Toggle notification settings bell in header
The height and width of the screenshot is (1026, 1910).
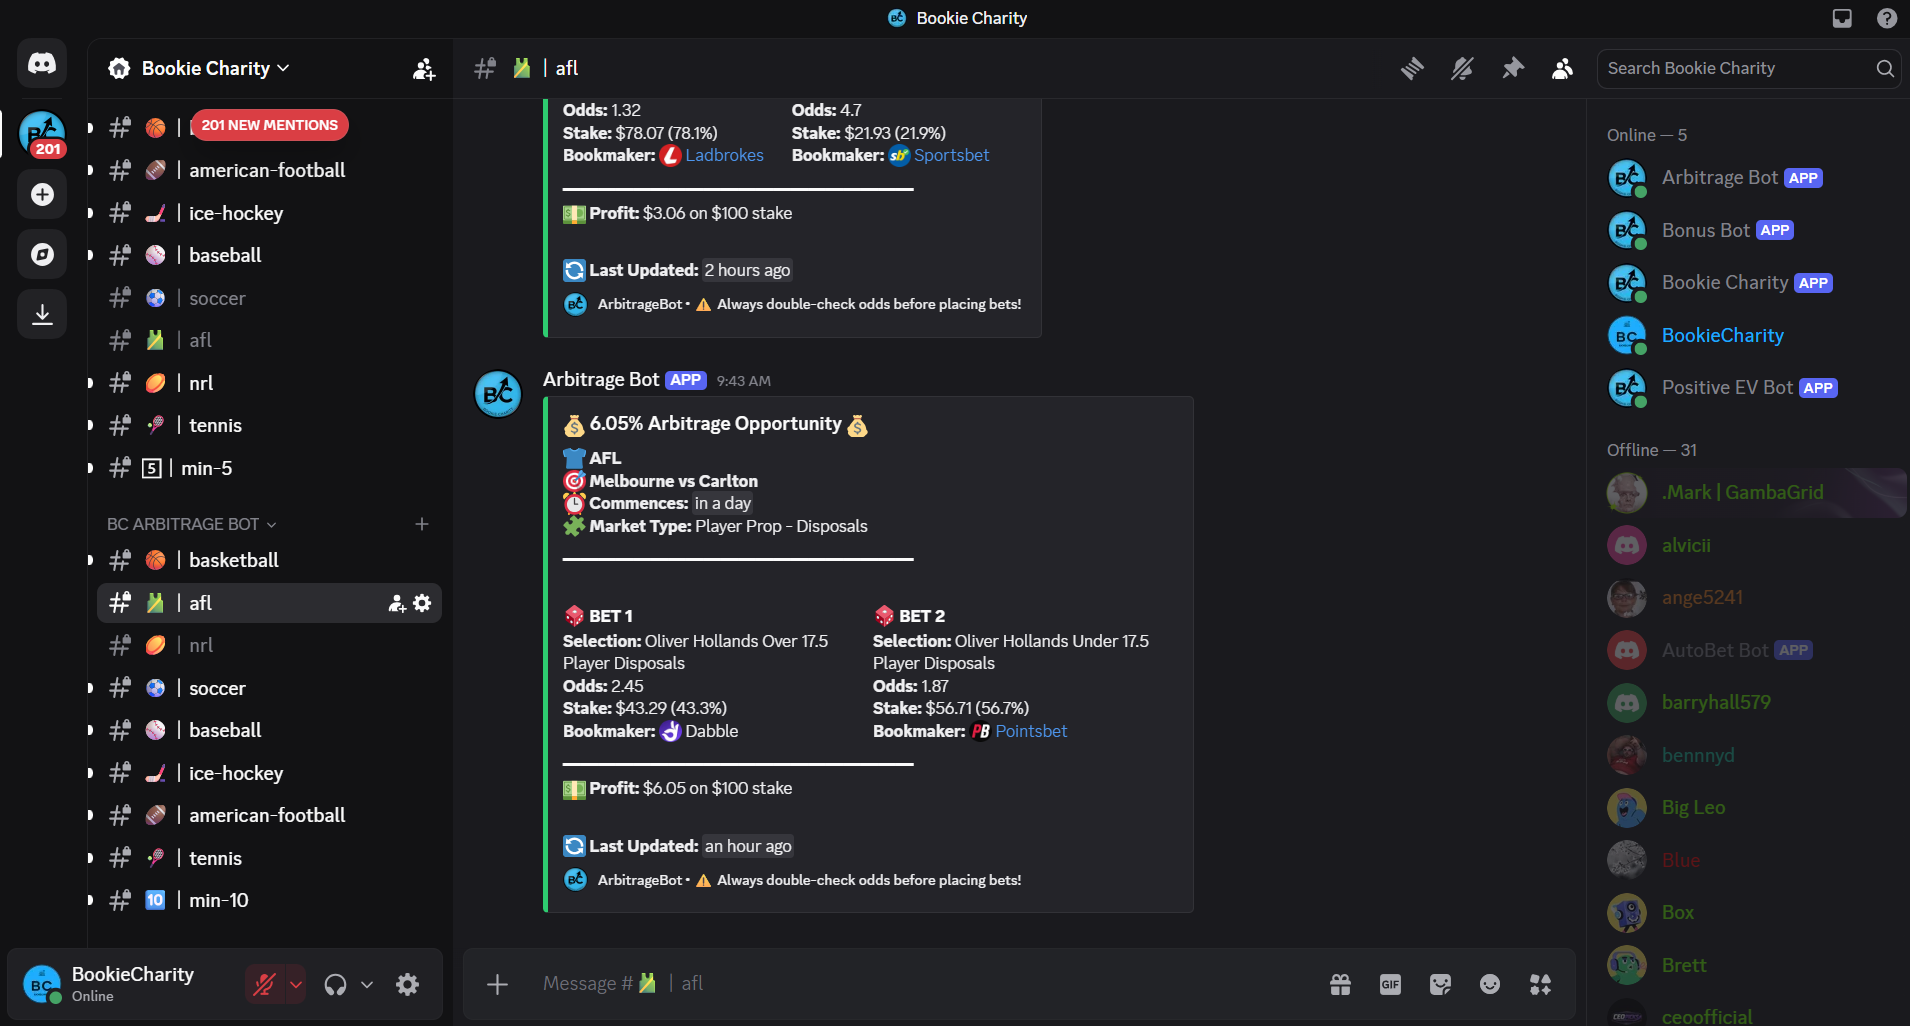[x=1462, y=68]
